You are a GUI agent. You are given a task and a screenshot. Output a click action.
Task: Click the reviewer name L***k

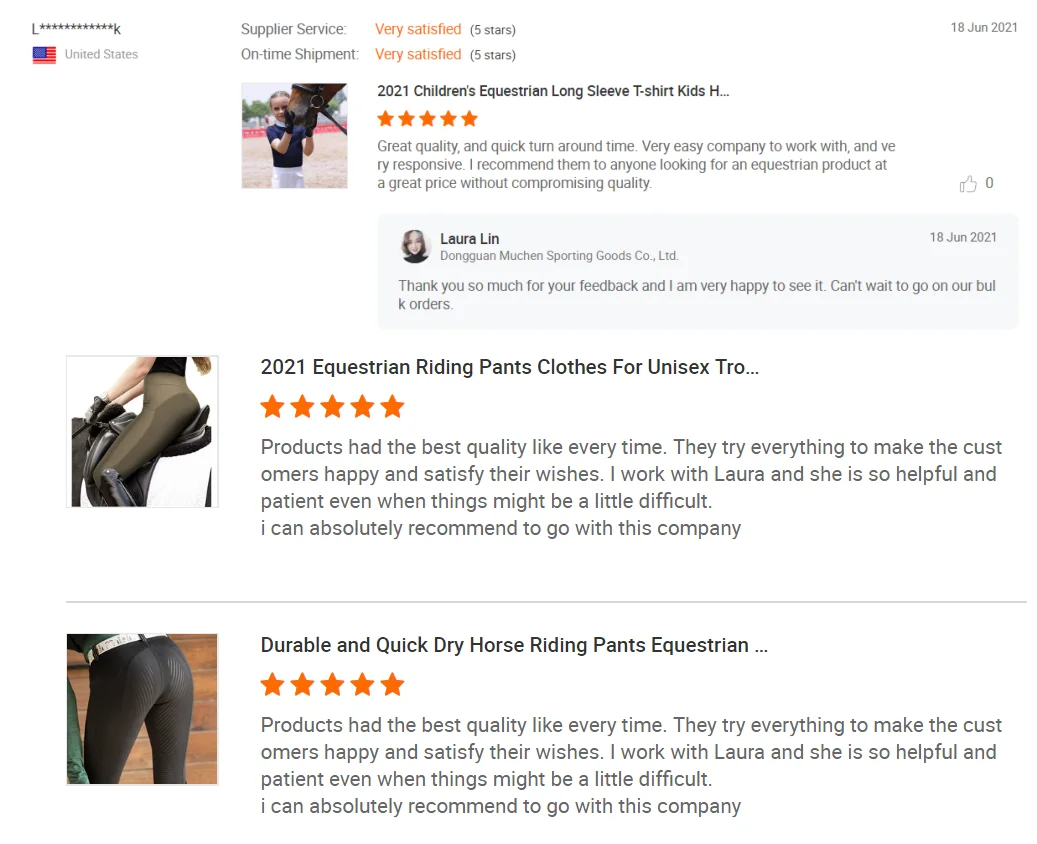pyautogui.click(x=76, y=28)
